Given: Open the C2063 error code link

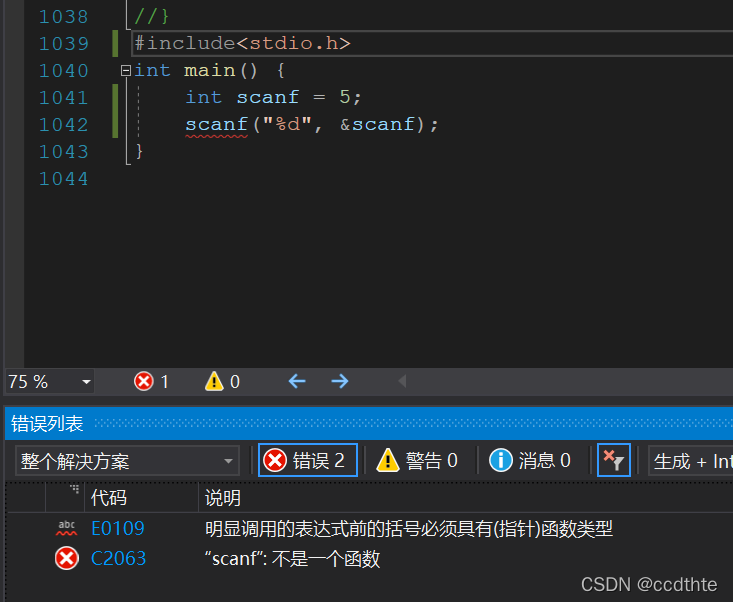Looking at the screenshot, I should (119, 559).
